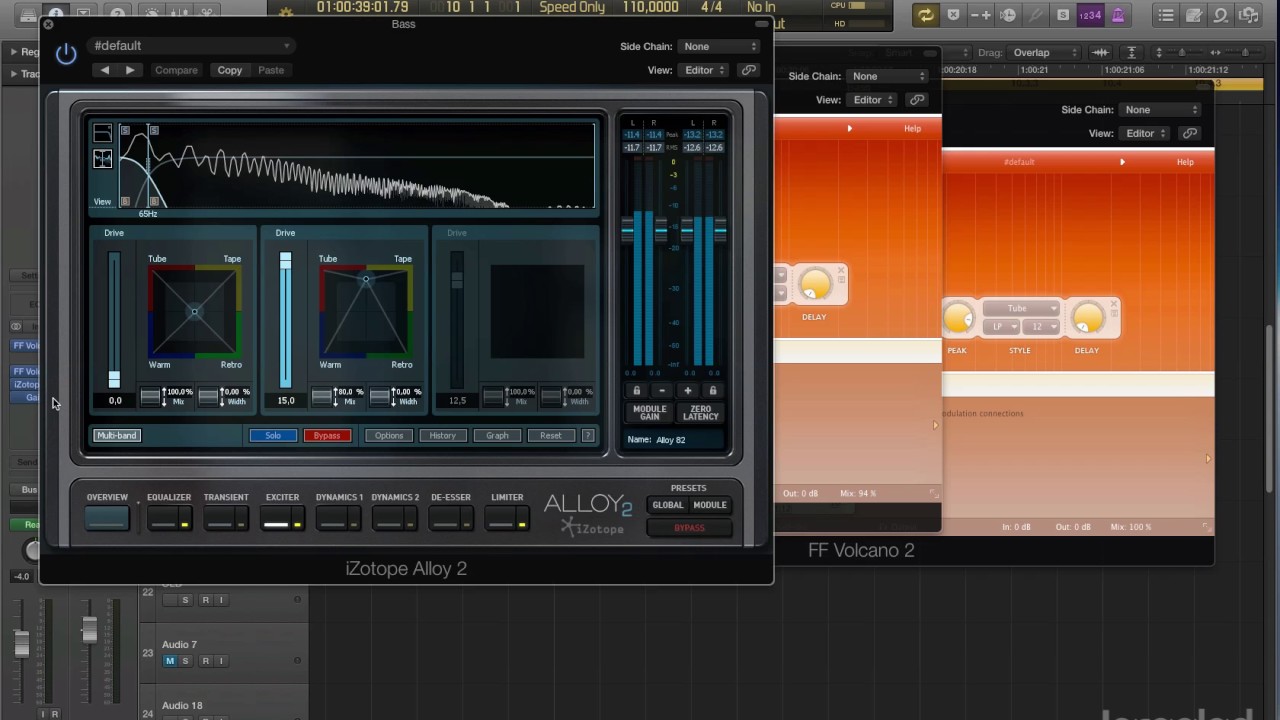Open View Editor dropdown in Bass plugin window
Screen dimensions: 1280x720
click(704, 70)
